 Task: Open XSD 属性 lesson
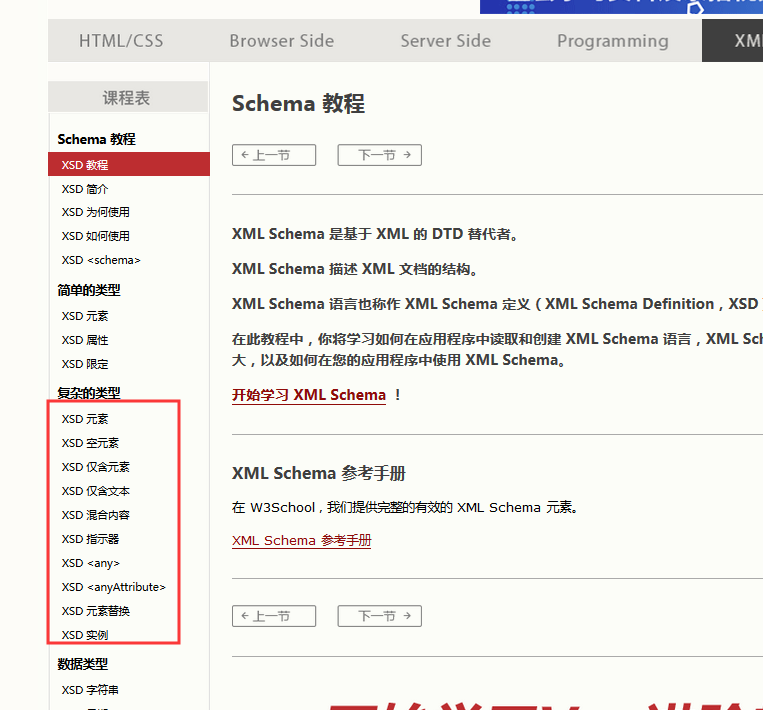click(85, 340)
